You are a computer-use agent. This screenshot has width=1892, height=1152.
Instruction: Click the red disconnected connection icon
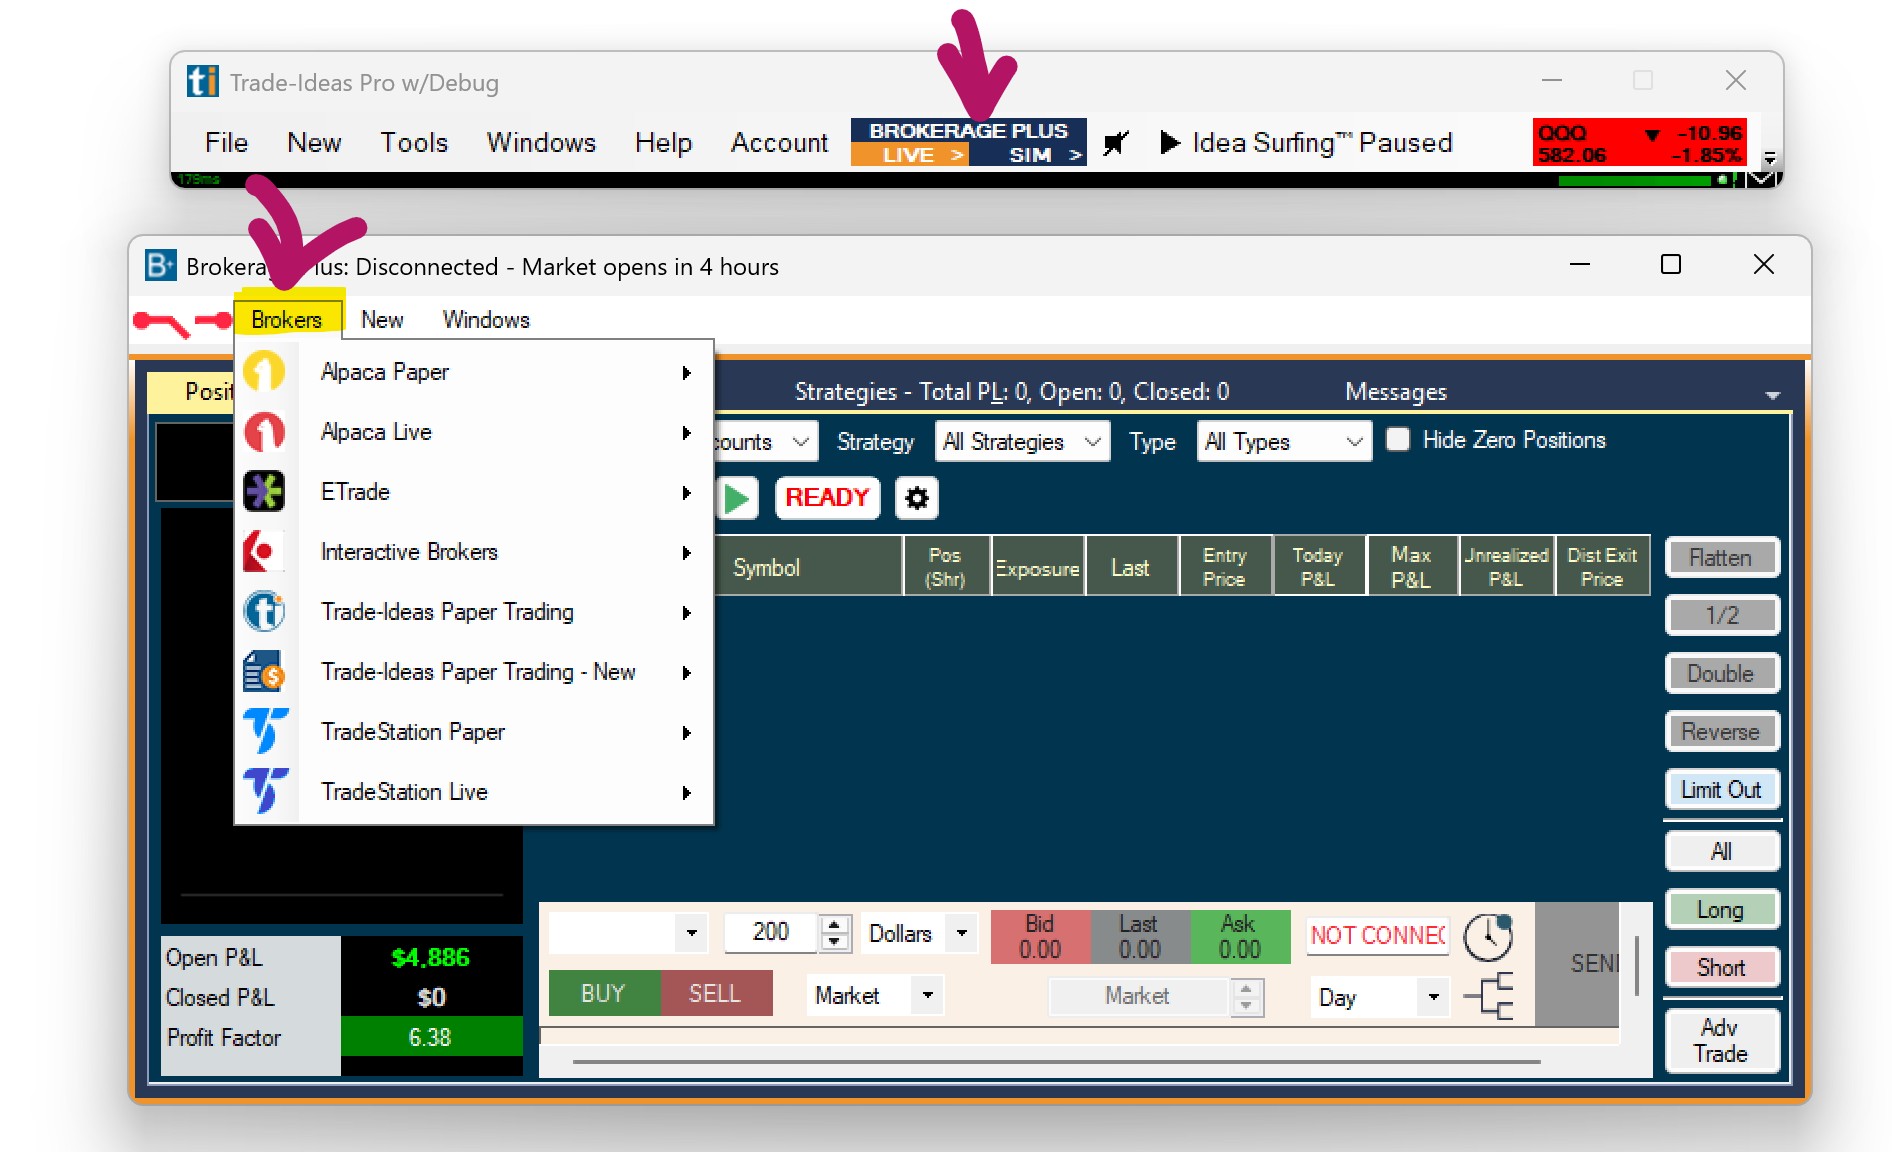[182, 321]
